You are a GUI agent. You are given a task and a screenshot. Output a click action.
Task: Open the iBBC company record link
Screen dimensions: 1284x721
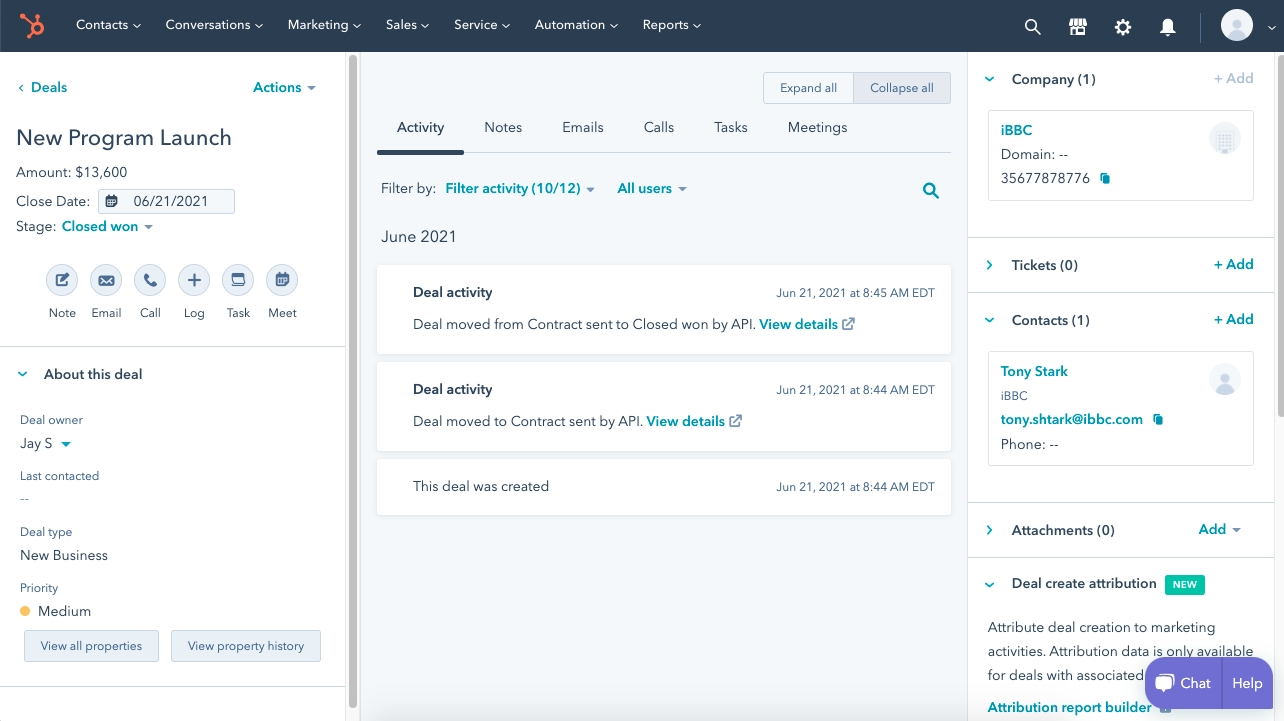click(x=1016, y=130)
